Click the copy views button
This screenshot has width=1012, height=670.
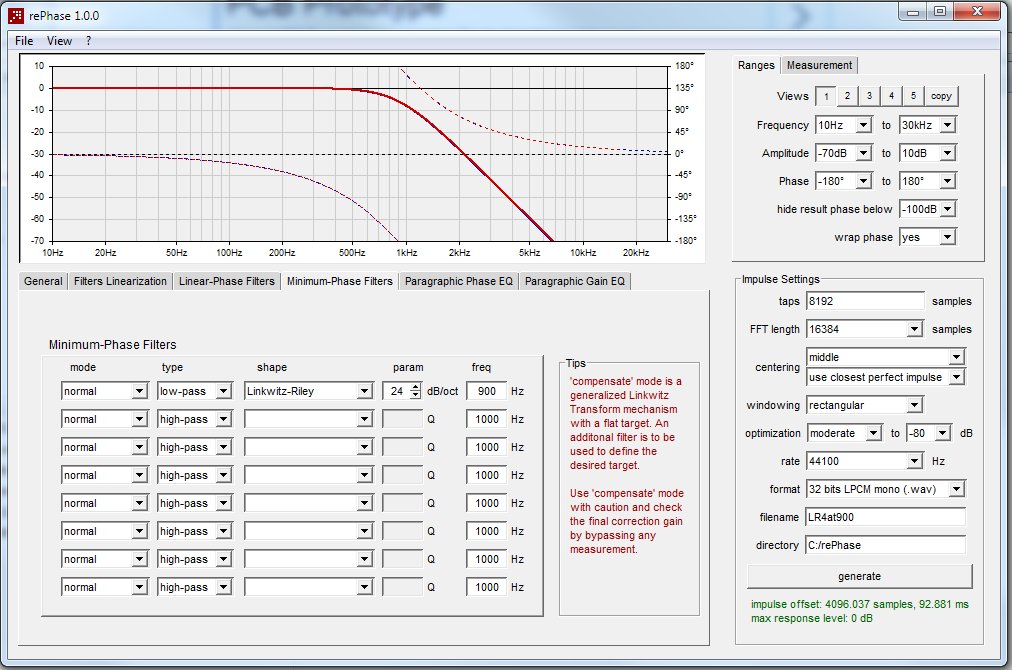pos(942,96)
